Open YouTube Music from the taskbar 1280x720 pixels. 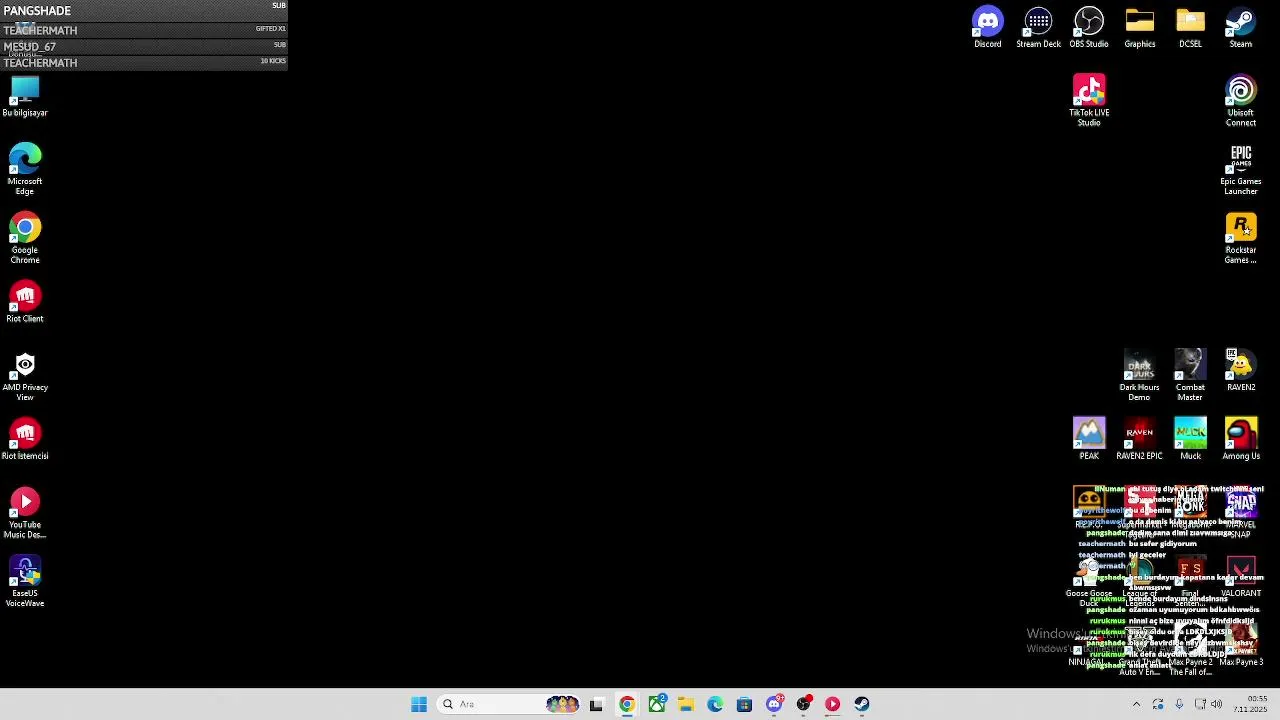pyautogui.click(x=832, y=704)
